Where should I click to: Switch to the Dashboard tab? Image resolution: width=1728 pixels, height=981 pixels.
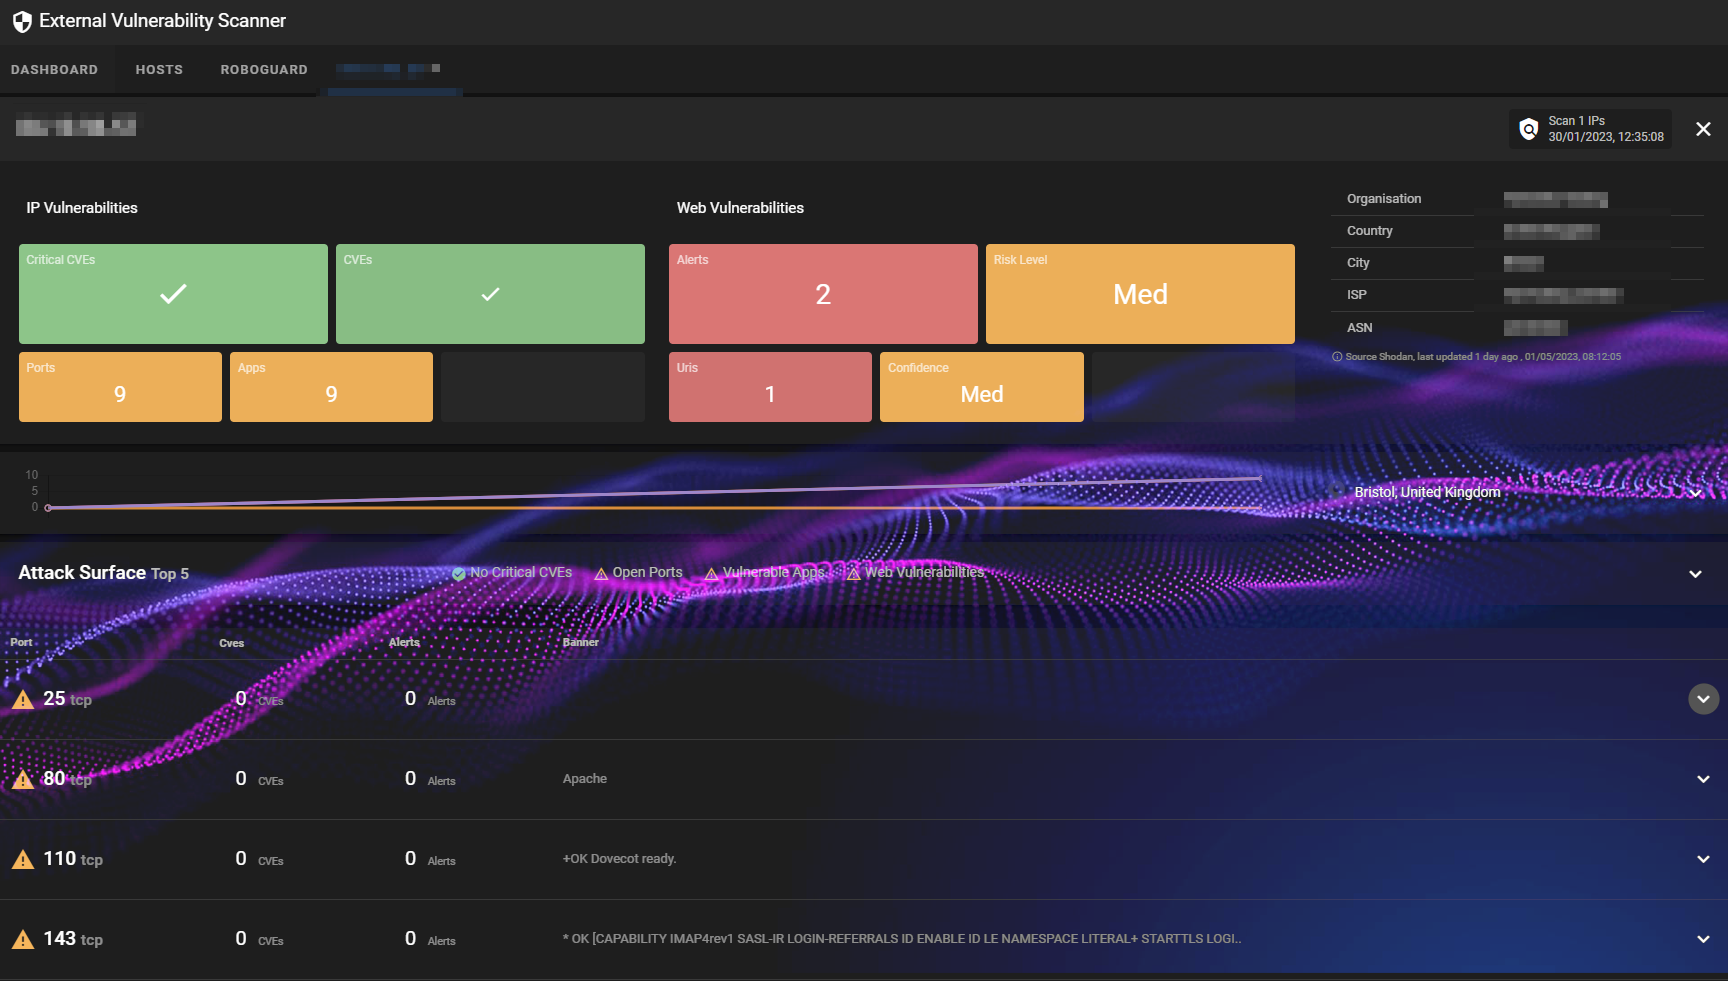(54, 70)
